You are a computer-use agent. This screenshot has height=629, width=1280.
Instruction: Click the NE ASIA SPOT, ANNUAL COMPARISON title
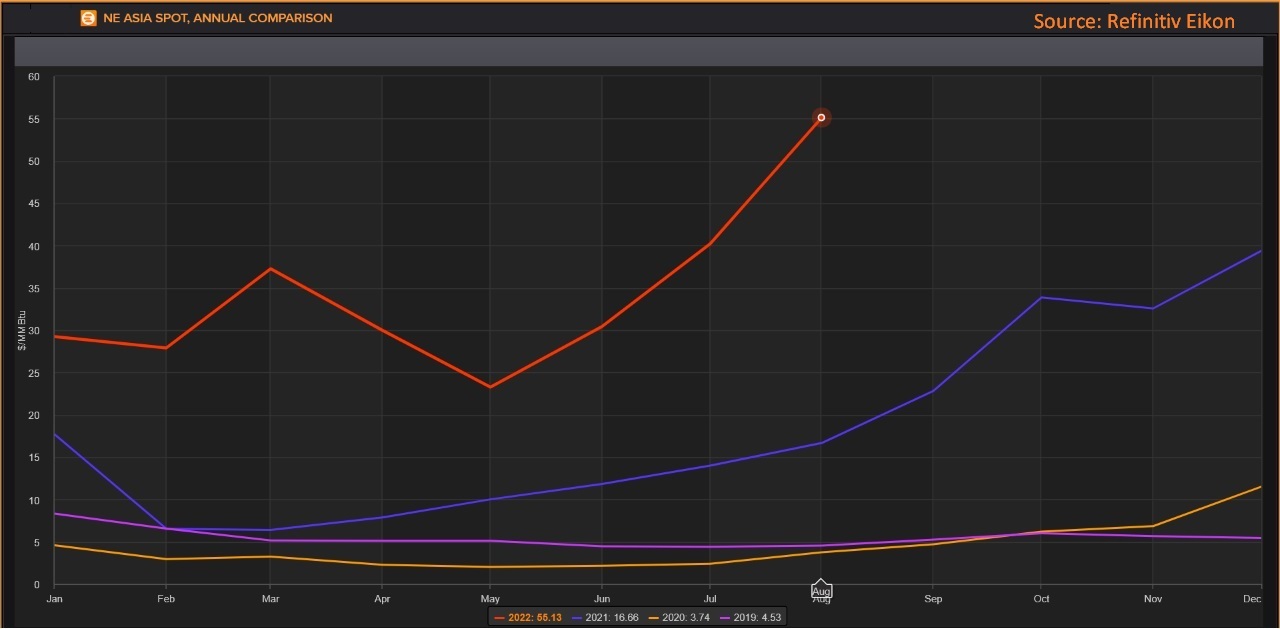pos(217,18)
